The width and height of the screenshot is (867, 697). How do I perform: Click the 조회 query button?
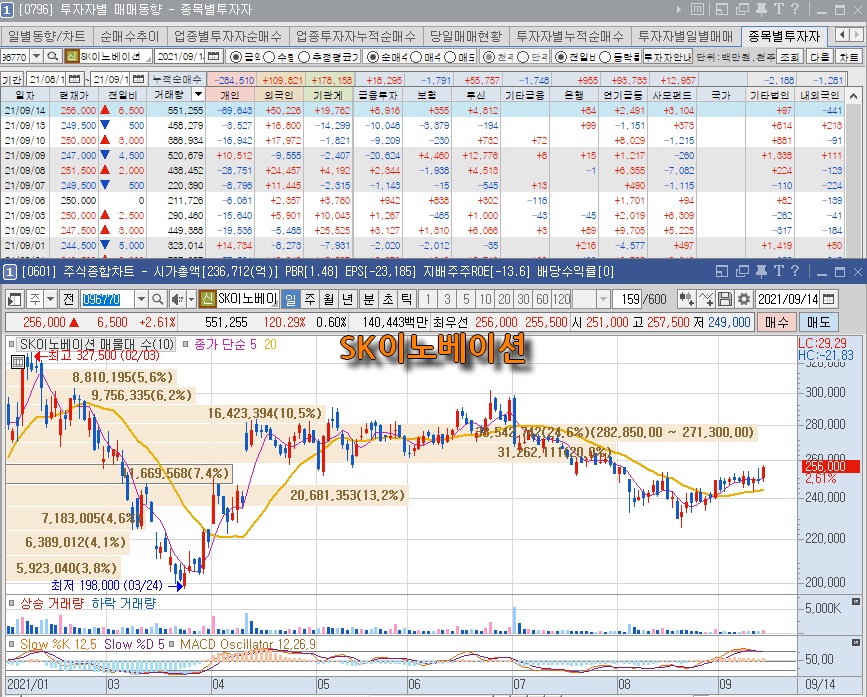point(790,57)
